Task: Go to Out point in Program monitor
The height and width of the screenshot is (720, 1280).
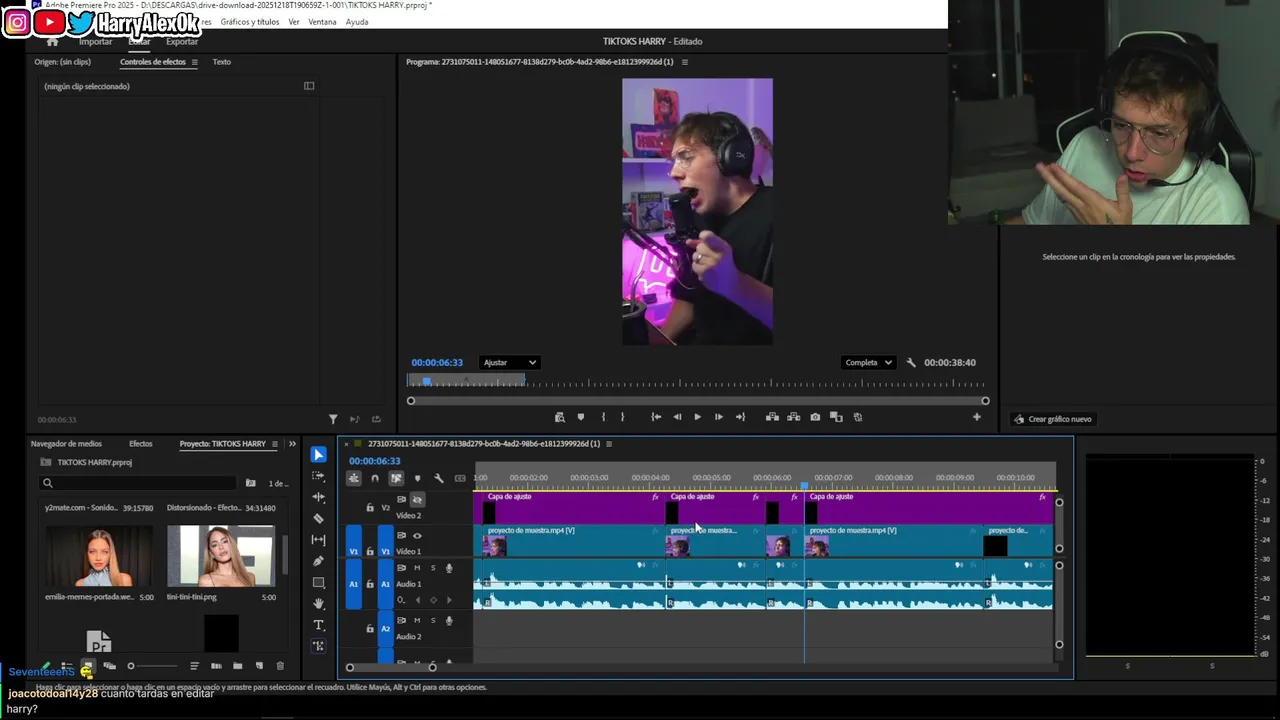Action: pyautogui.click(x=740, y=417)
